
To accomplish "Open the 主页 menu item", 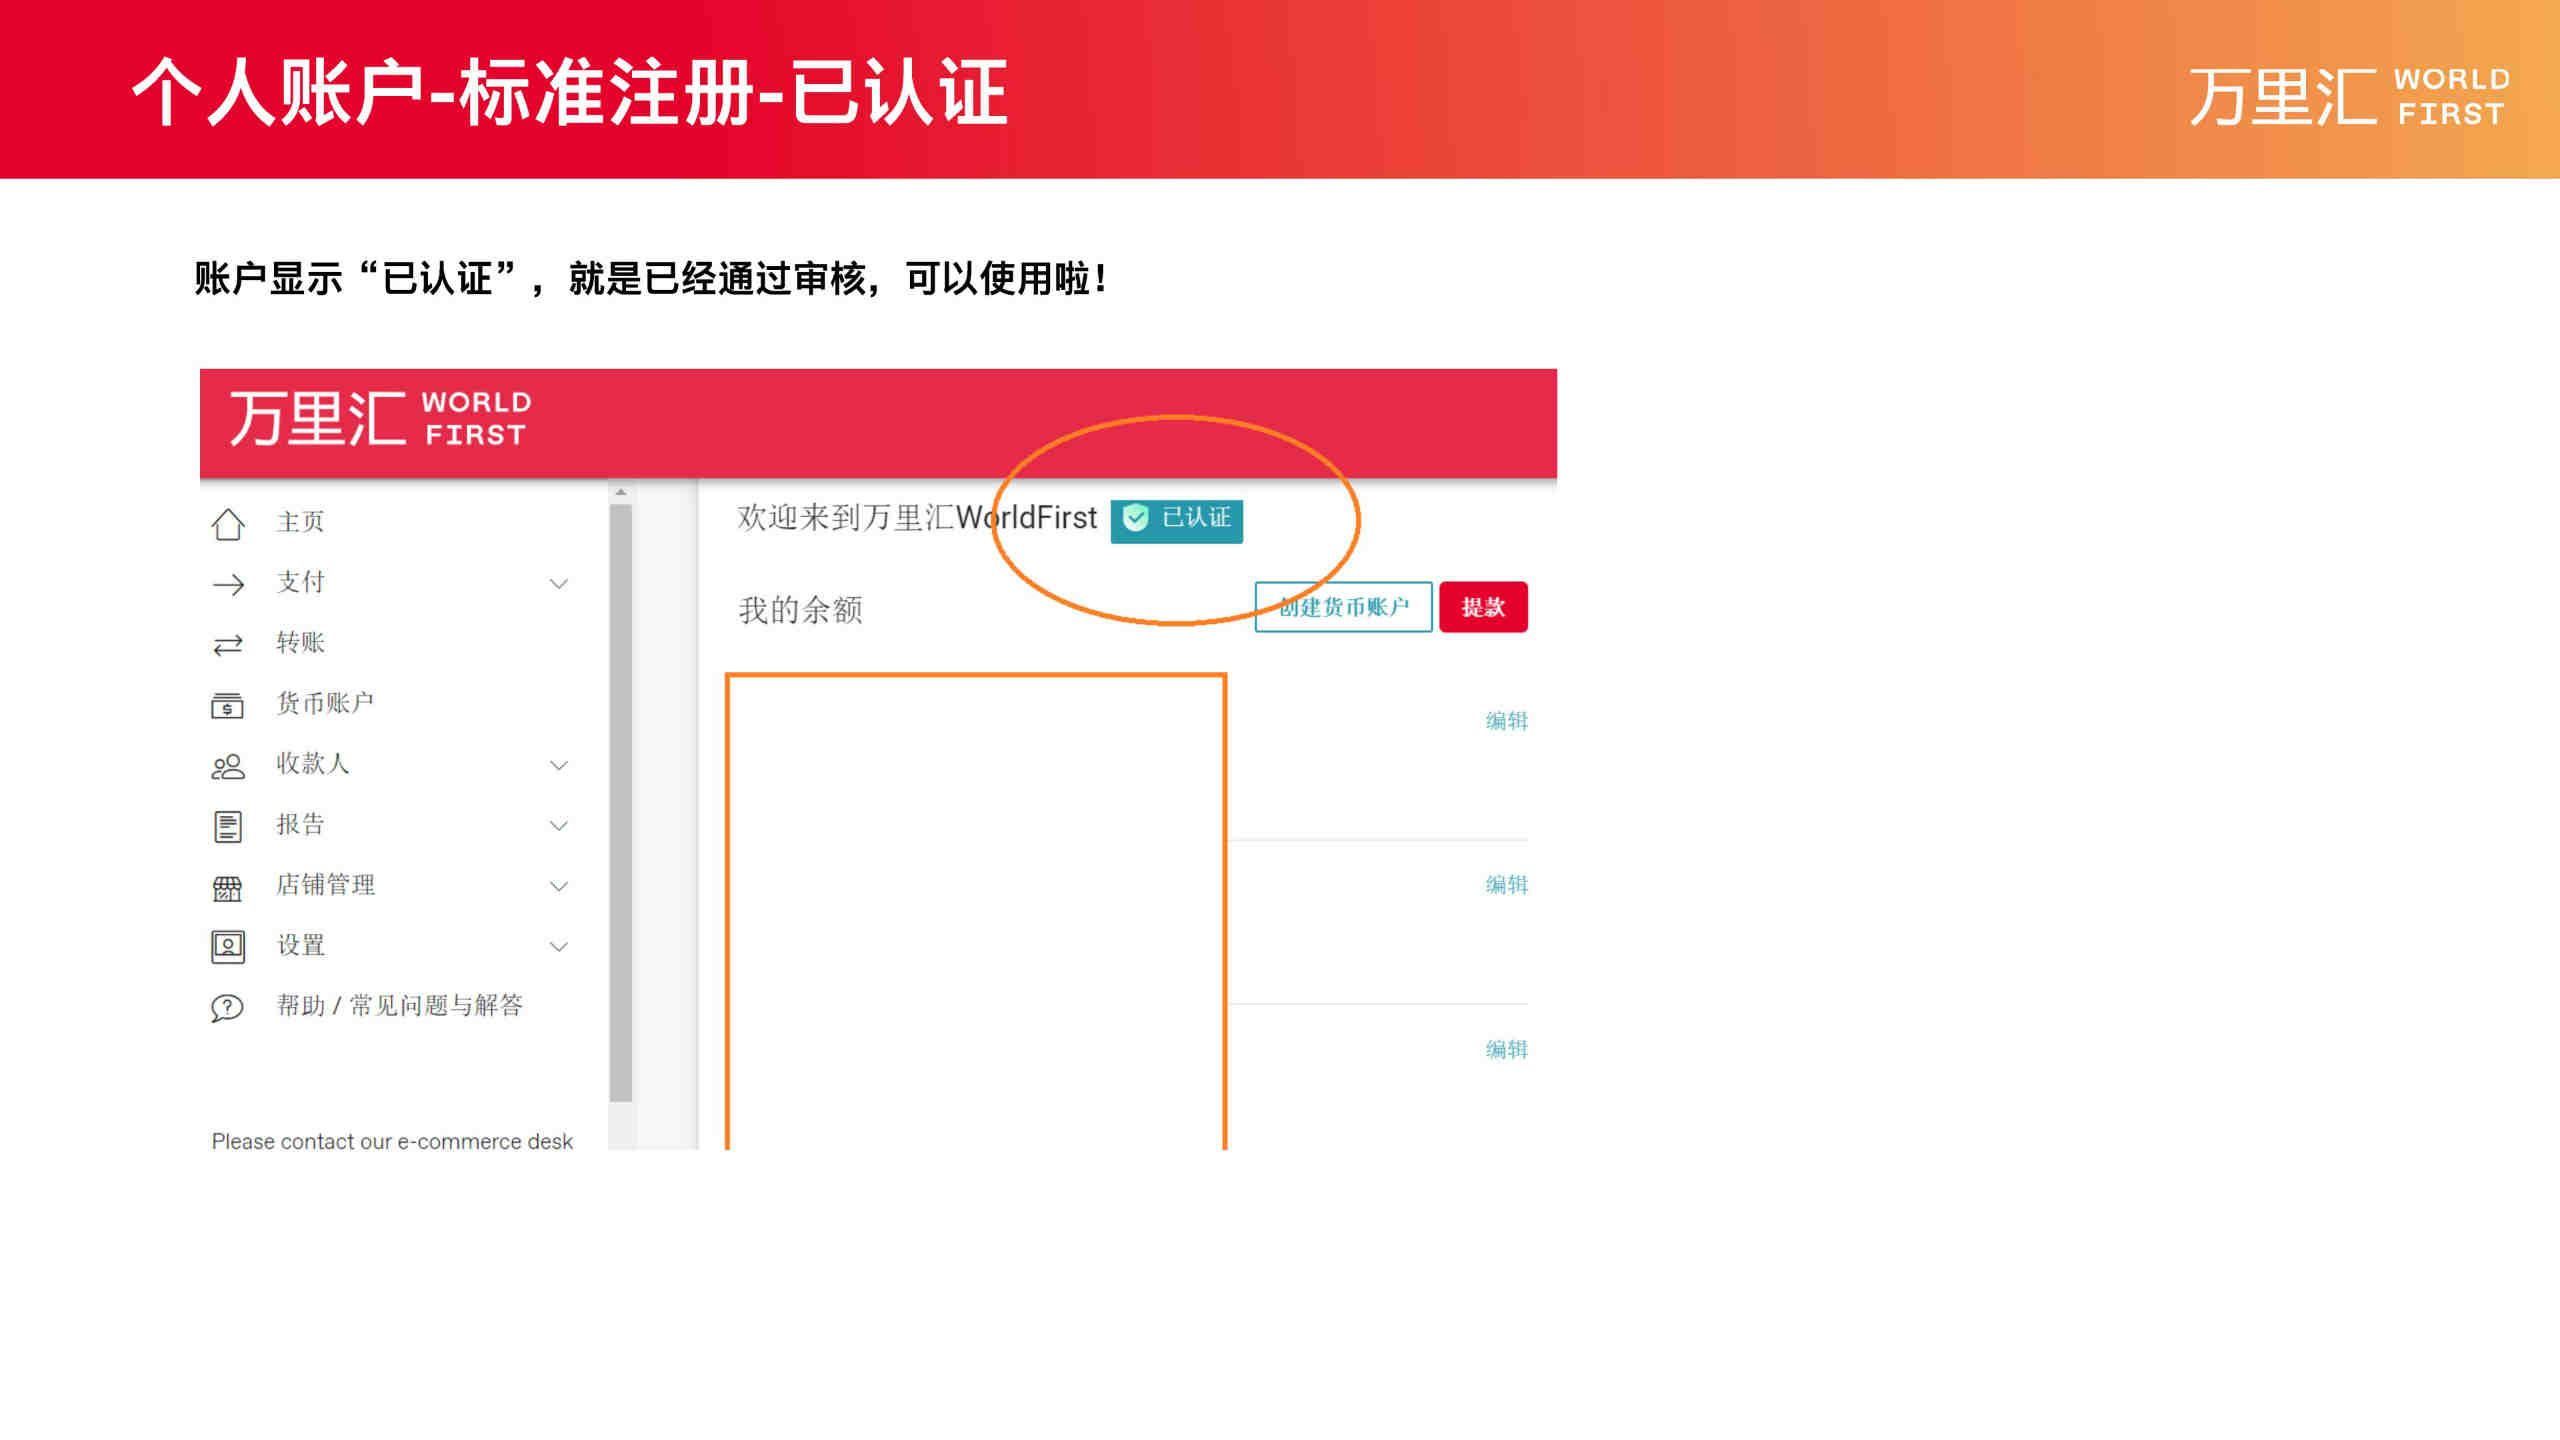I will pos(300,522).
